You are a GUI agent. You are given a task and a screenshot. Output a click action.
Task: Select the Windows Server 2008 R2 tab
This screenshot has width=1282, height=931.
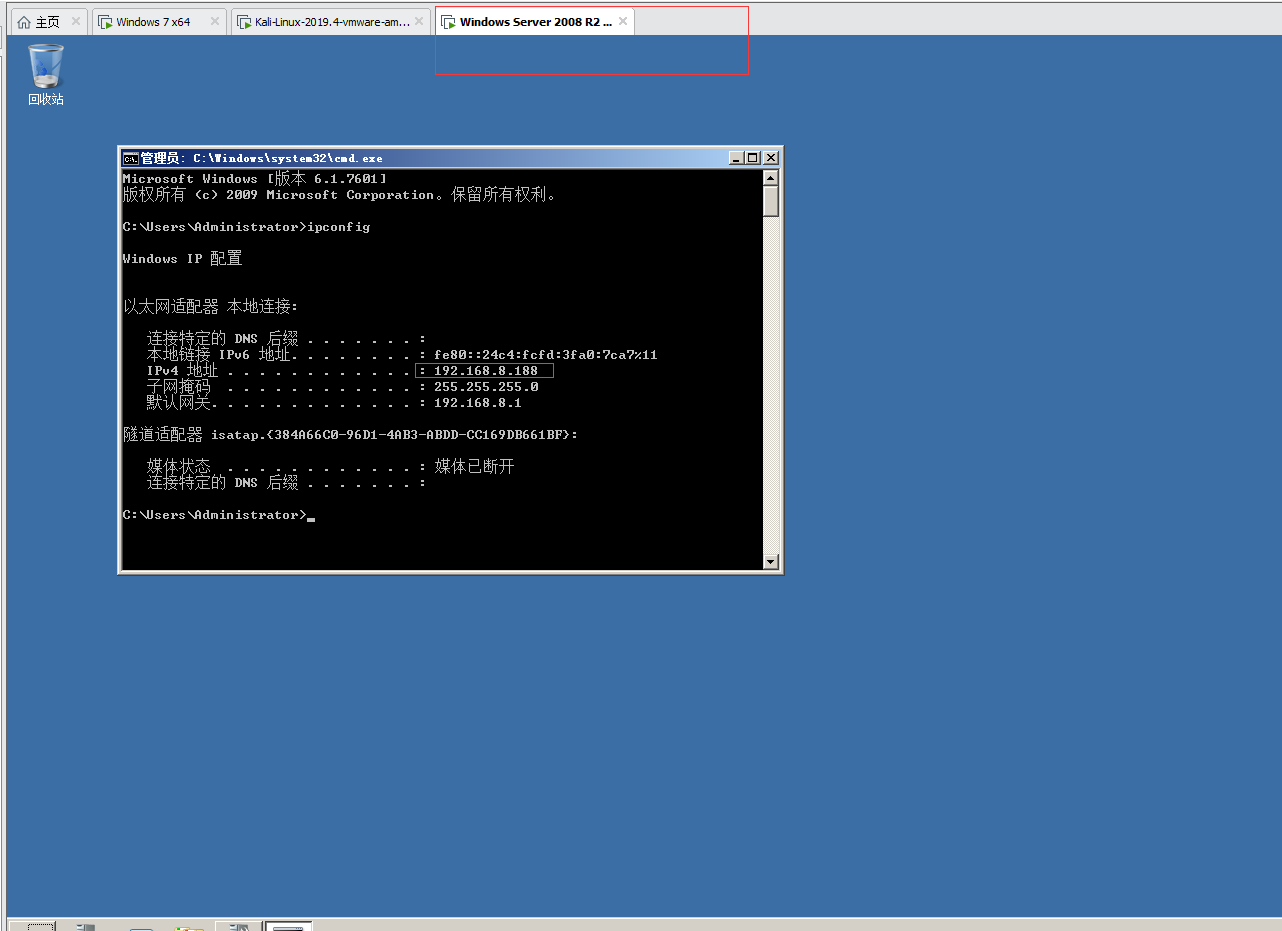point(535,22)
